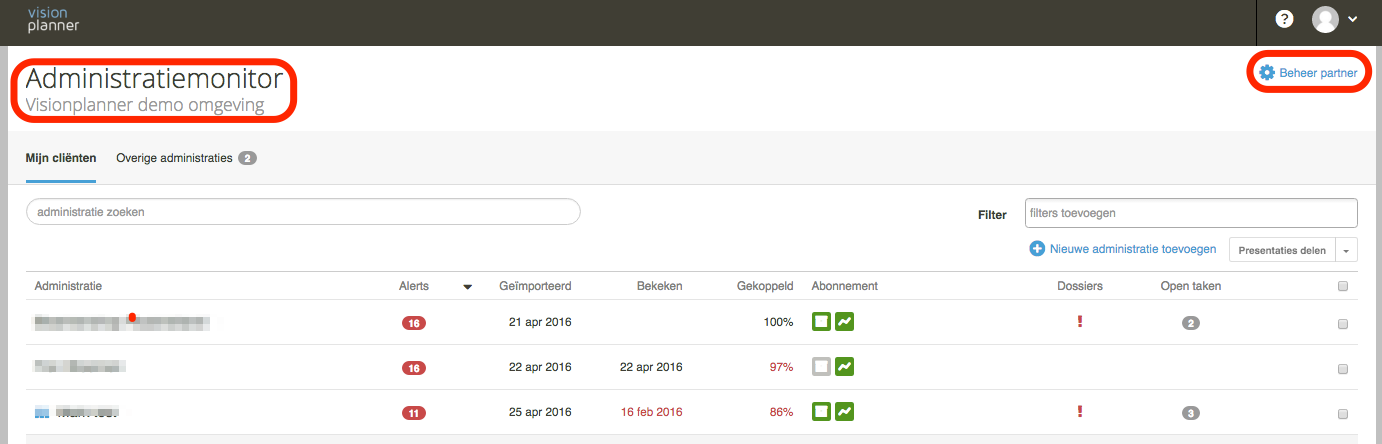The image size is (1382, 444).
Task: Sort by the Gekoppeld column header
Action: coord(765,286)
